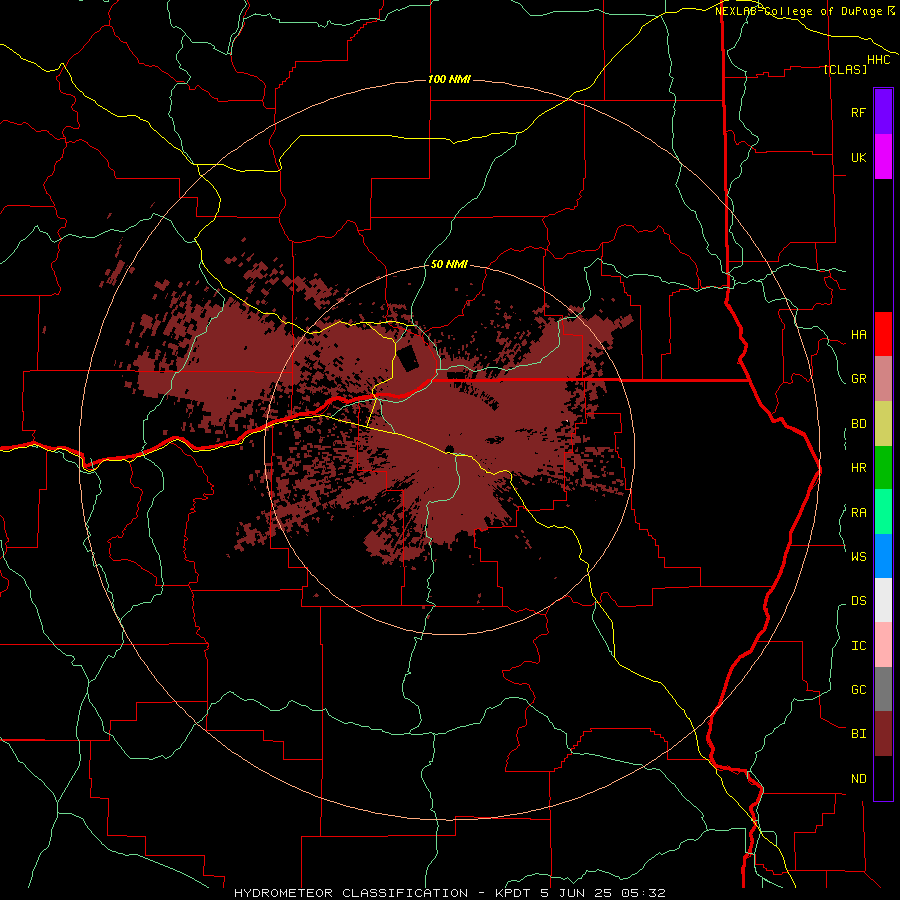
Task: Click the ND legend label
Action: click(858, 779)
